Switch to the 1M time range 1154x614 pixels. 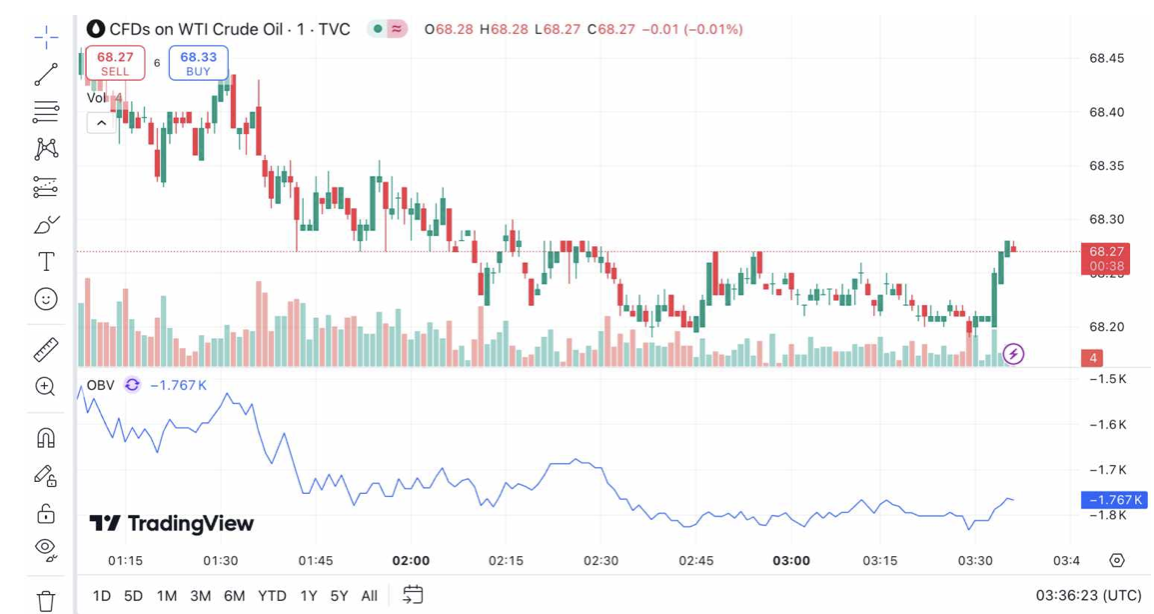click(x=166, y=596)
